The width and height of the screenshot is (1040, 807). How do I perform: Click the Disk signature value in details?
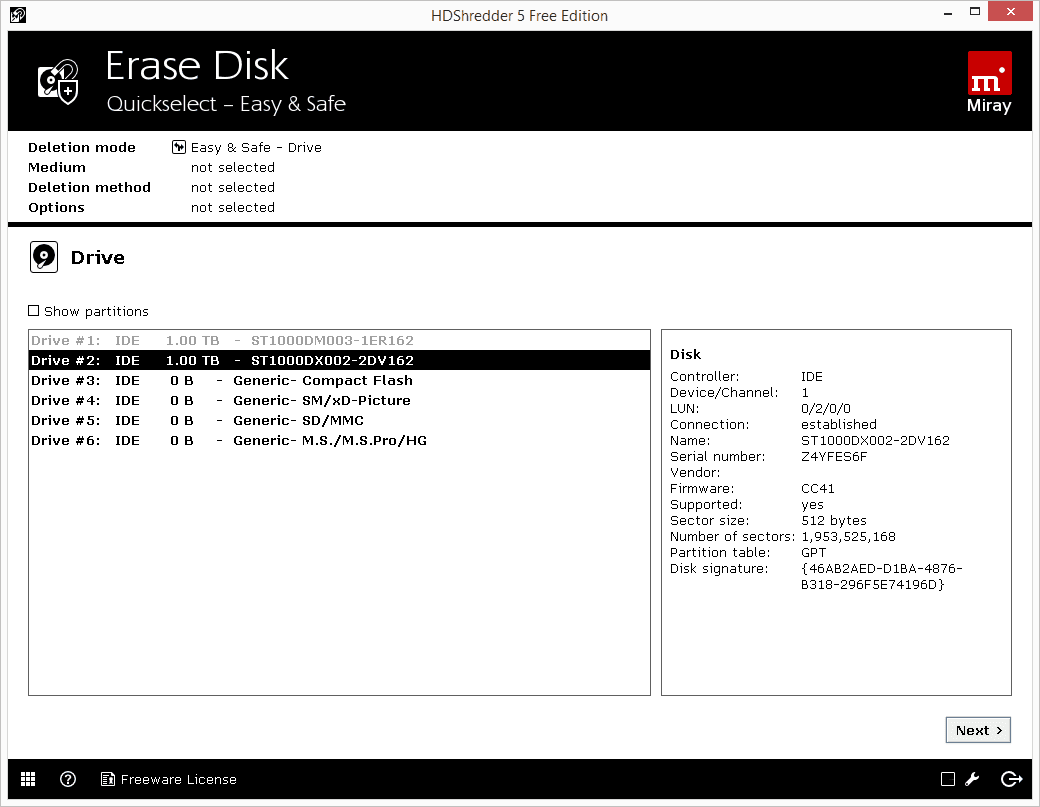pos(881,576)
